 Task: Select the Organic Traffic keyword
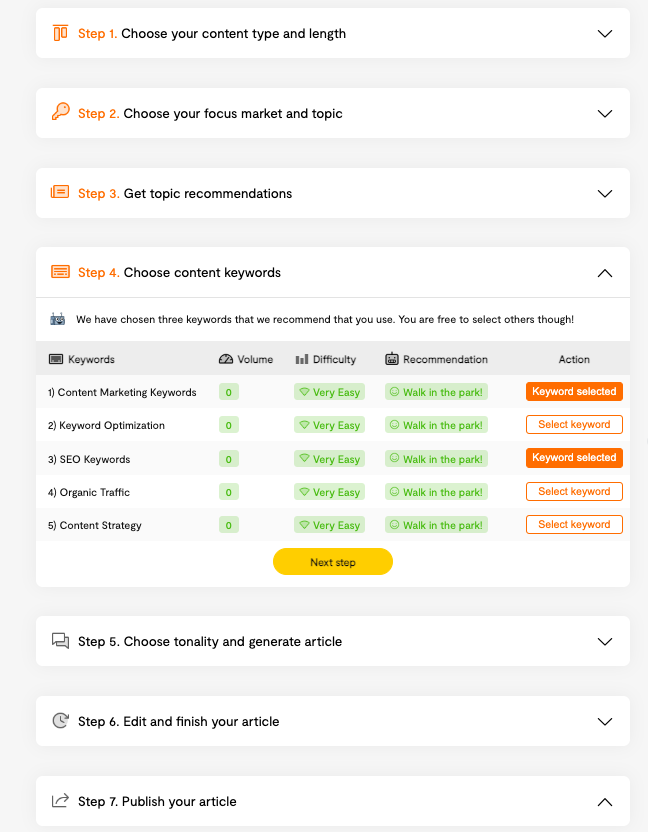(574, 491)
